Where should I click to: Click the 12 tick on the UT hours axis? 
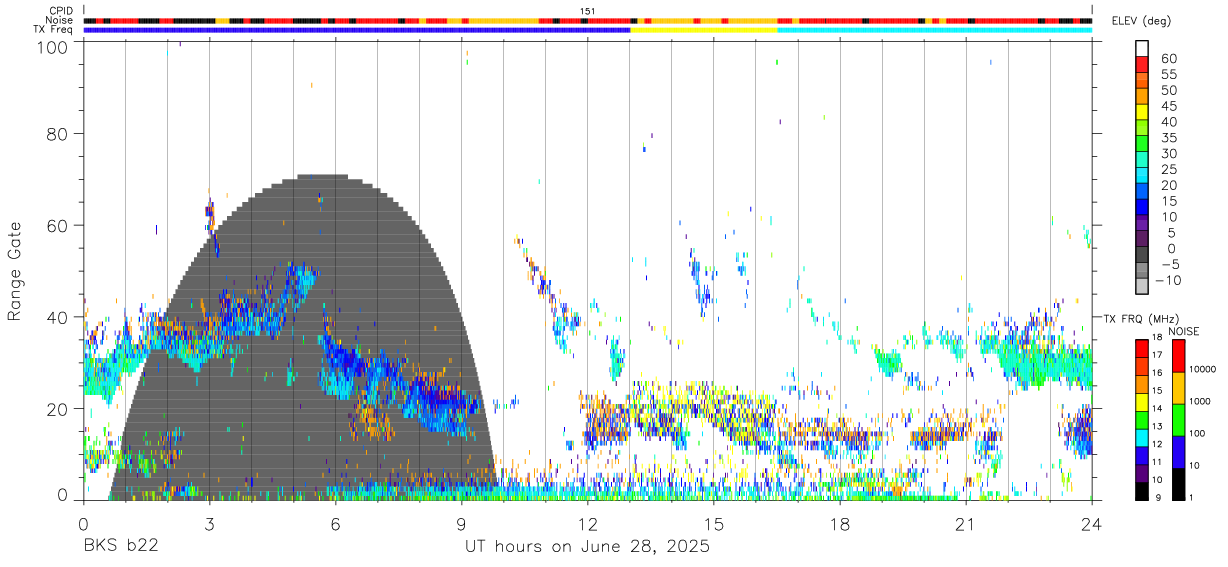coord(588,523)
